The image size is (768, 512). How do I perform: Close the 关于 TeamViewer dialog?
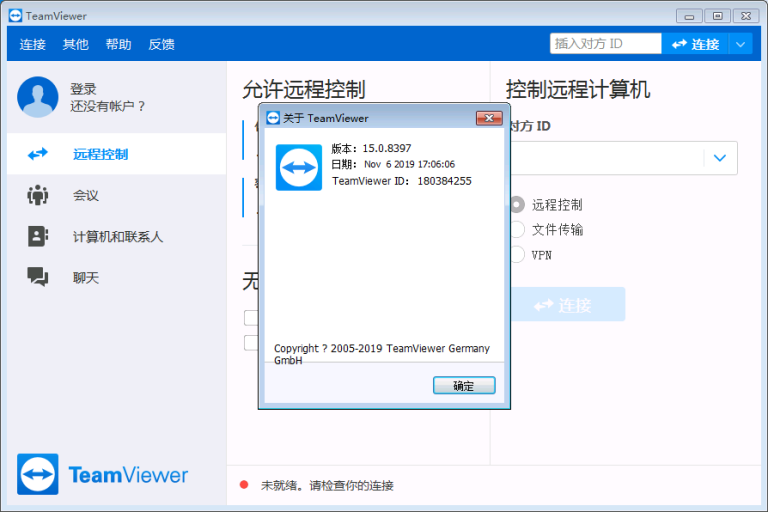[489, 118]
